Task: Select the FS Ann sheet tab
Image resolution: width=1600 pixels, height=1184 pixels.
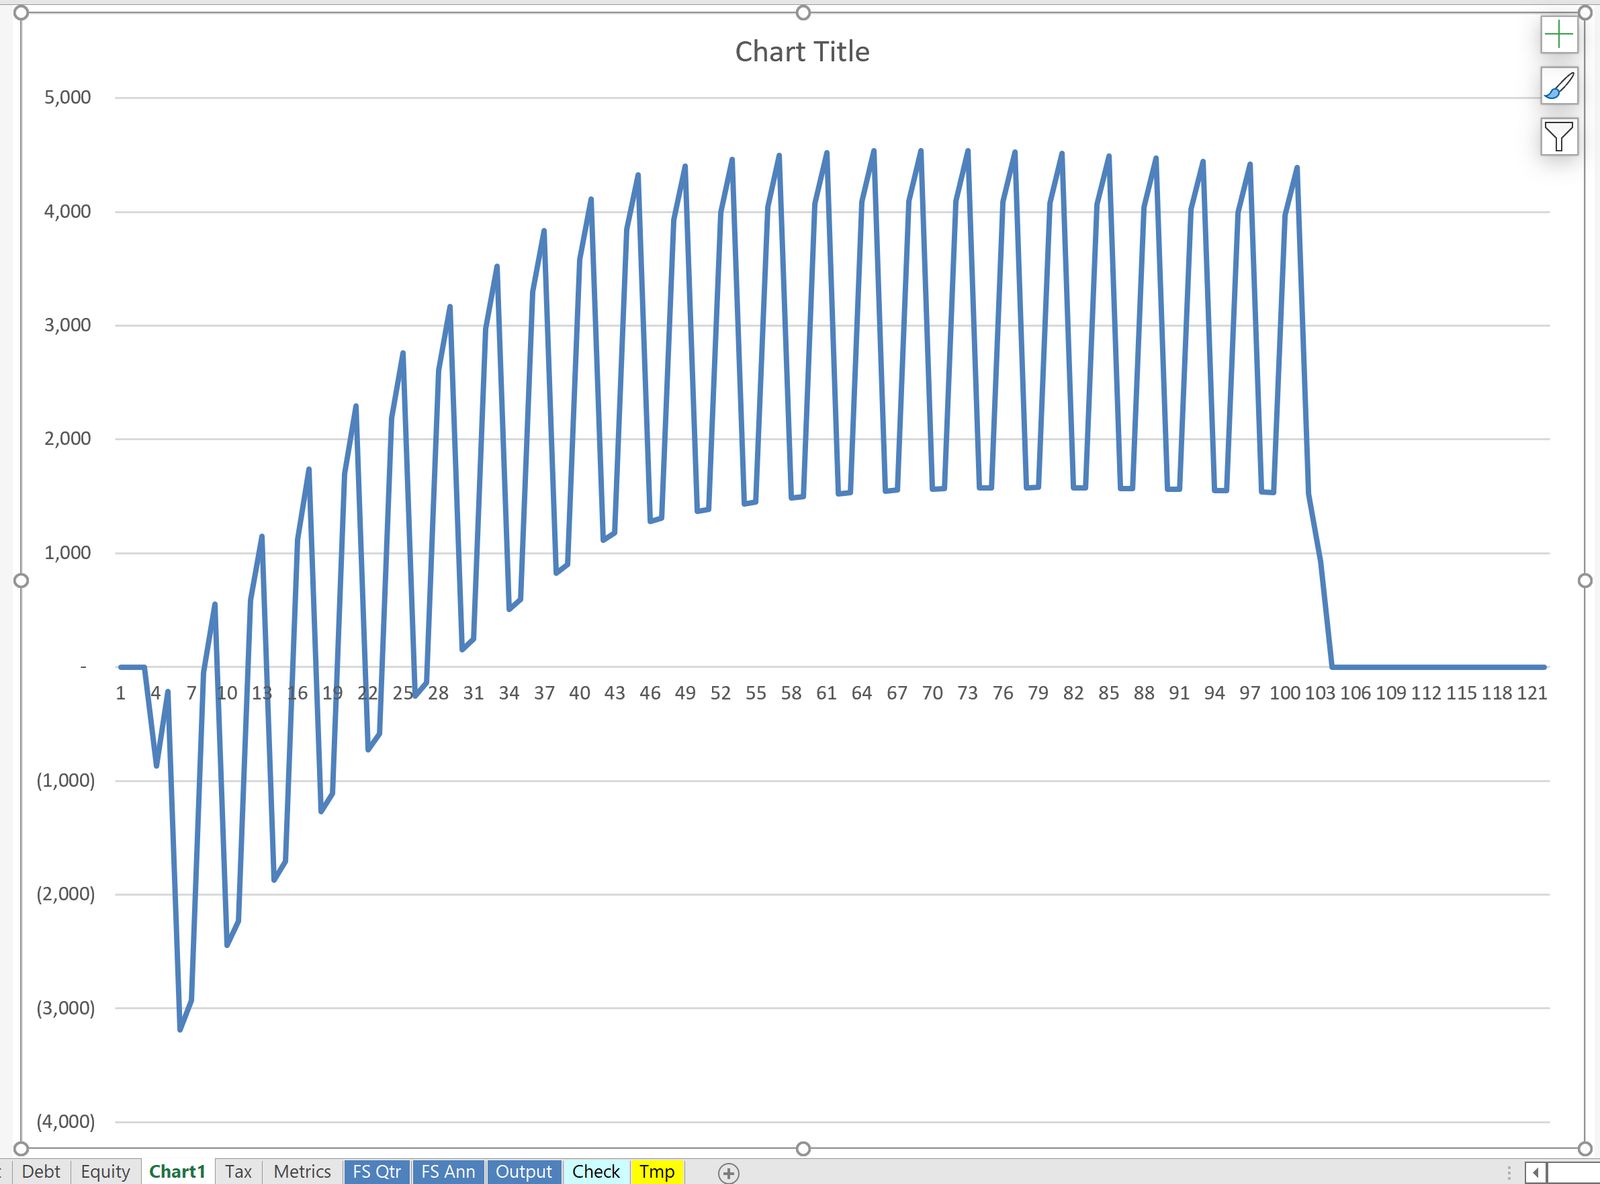Action: point(448,1171)
